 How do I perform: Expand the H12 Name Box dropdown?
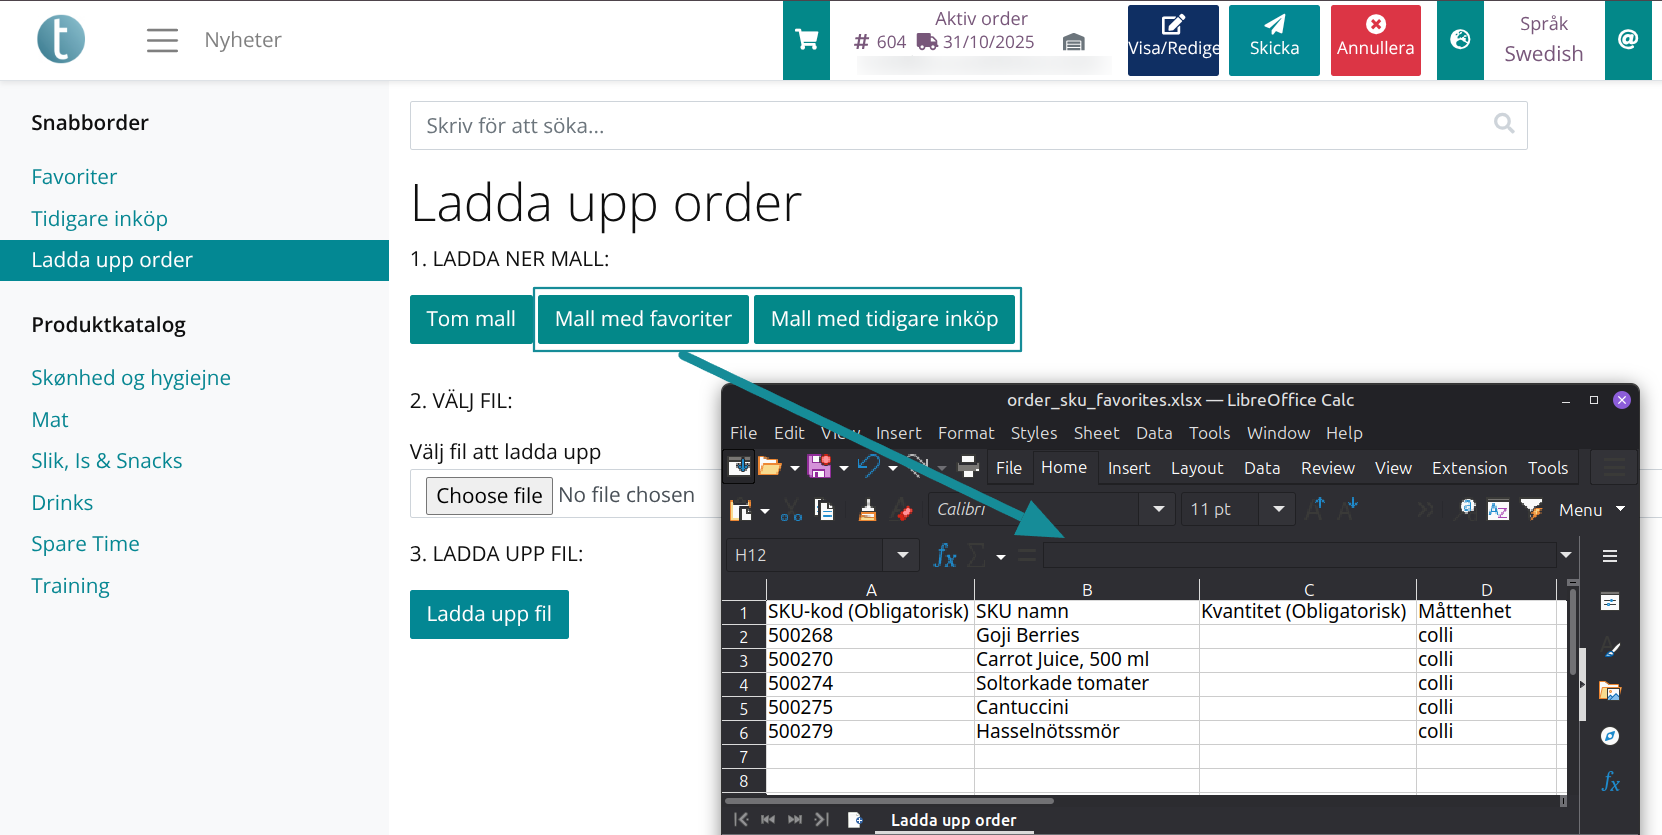(x=903, y=555)
